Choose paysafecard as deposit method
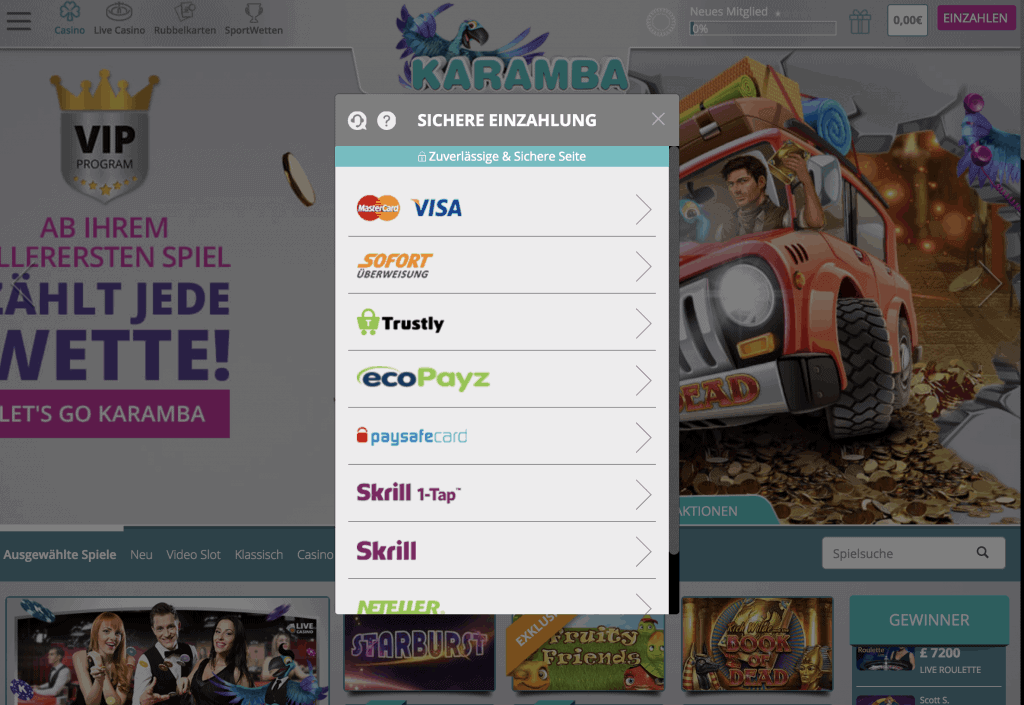 [502, 436]
